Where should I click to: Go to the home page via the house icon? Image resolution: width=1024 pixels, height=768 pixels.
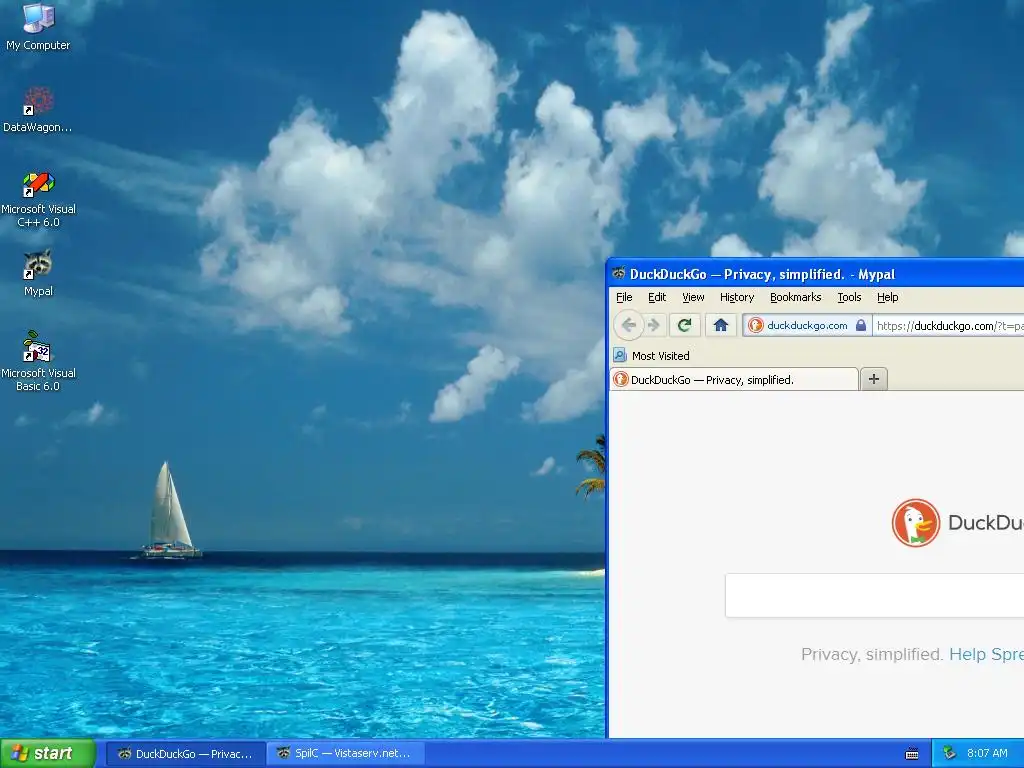click(720, 325)
